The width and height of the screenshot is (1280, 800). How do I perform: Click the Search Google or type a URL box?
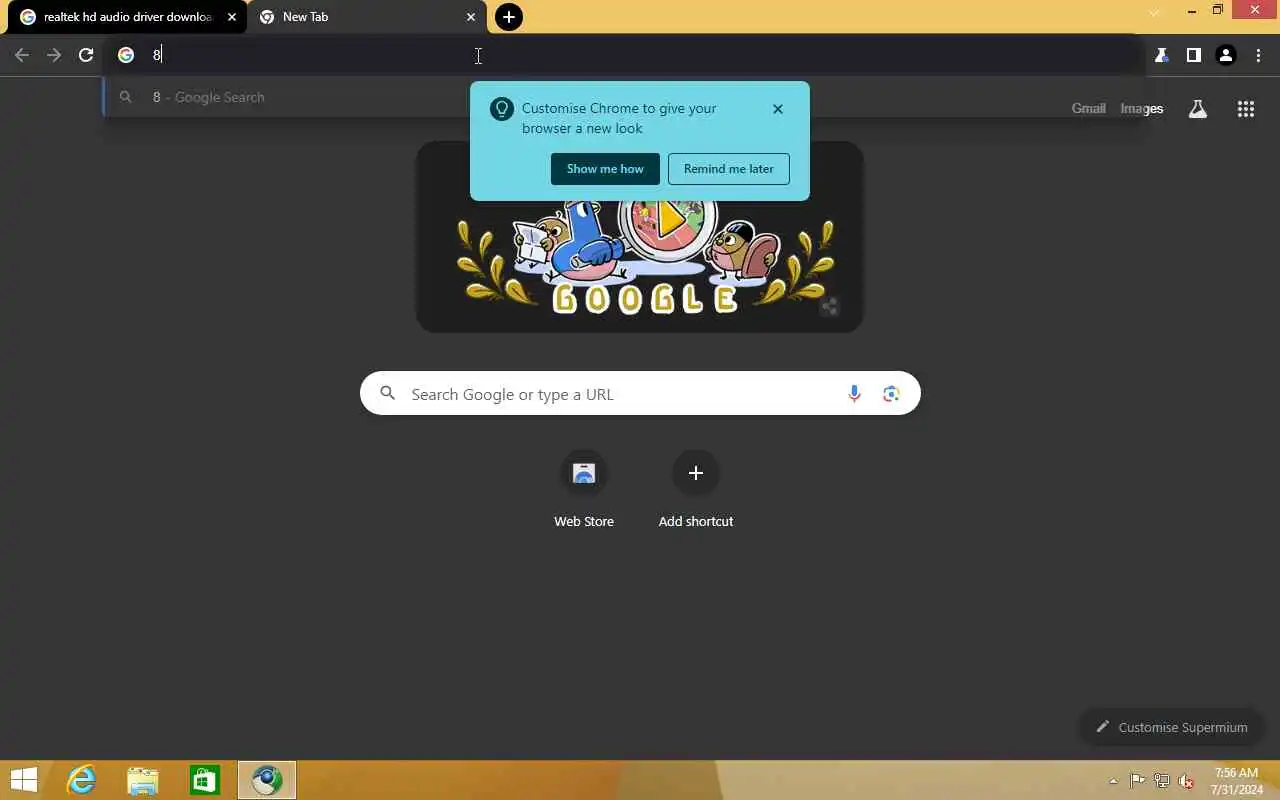(x=640, y=394)
